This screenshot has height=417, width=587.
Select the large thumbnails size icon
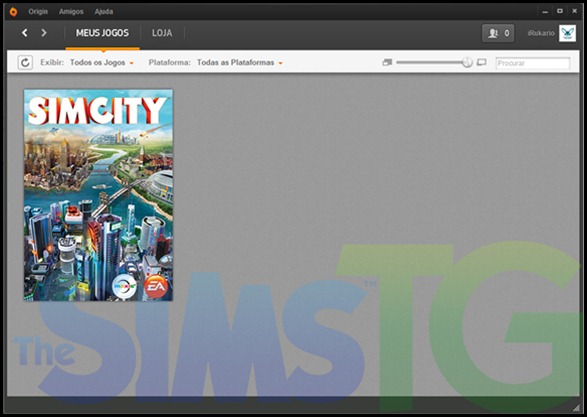481,62
